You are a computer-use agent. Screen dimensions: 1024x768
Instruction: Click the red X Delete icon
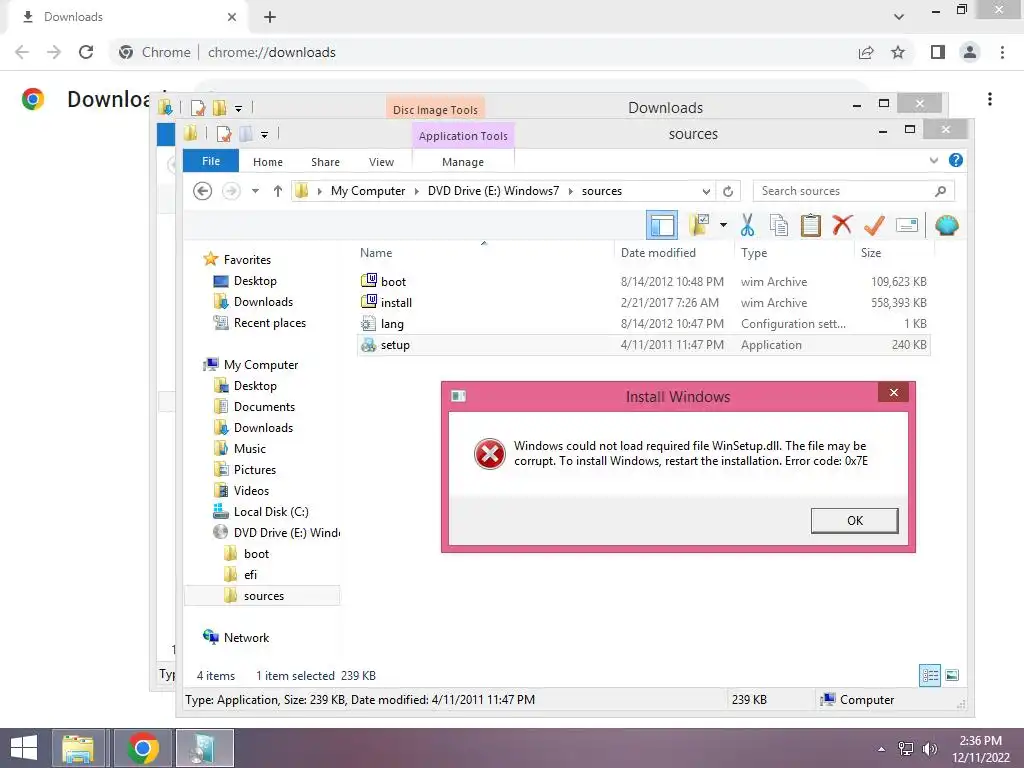(842, 225)
